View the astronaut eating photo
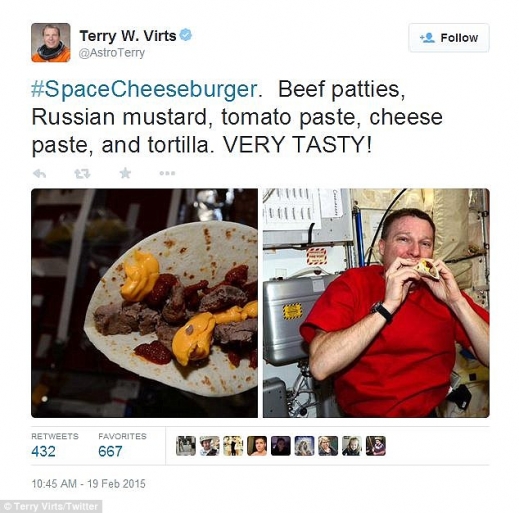The height and width of the screenshot is (513, 519). tap(376, 303)
